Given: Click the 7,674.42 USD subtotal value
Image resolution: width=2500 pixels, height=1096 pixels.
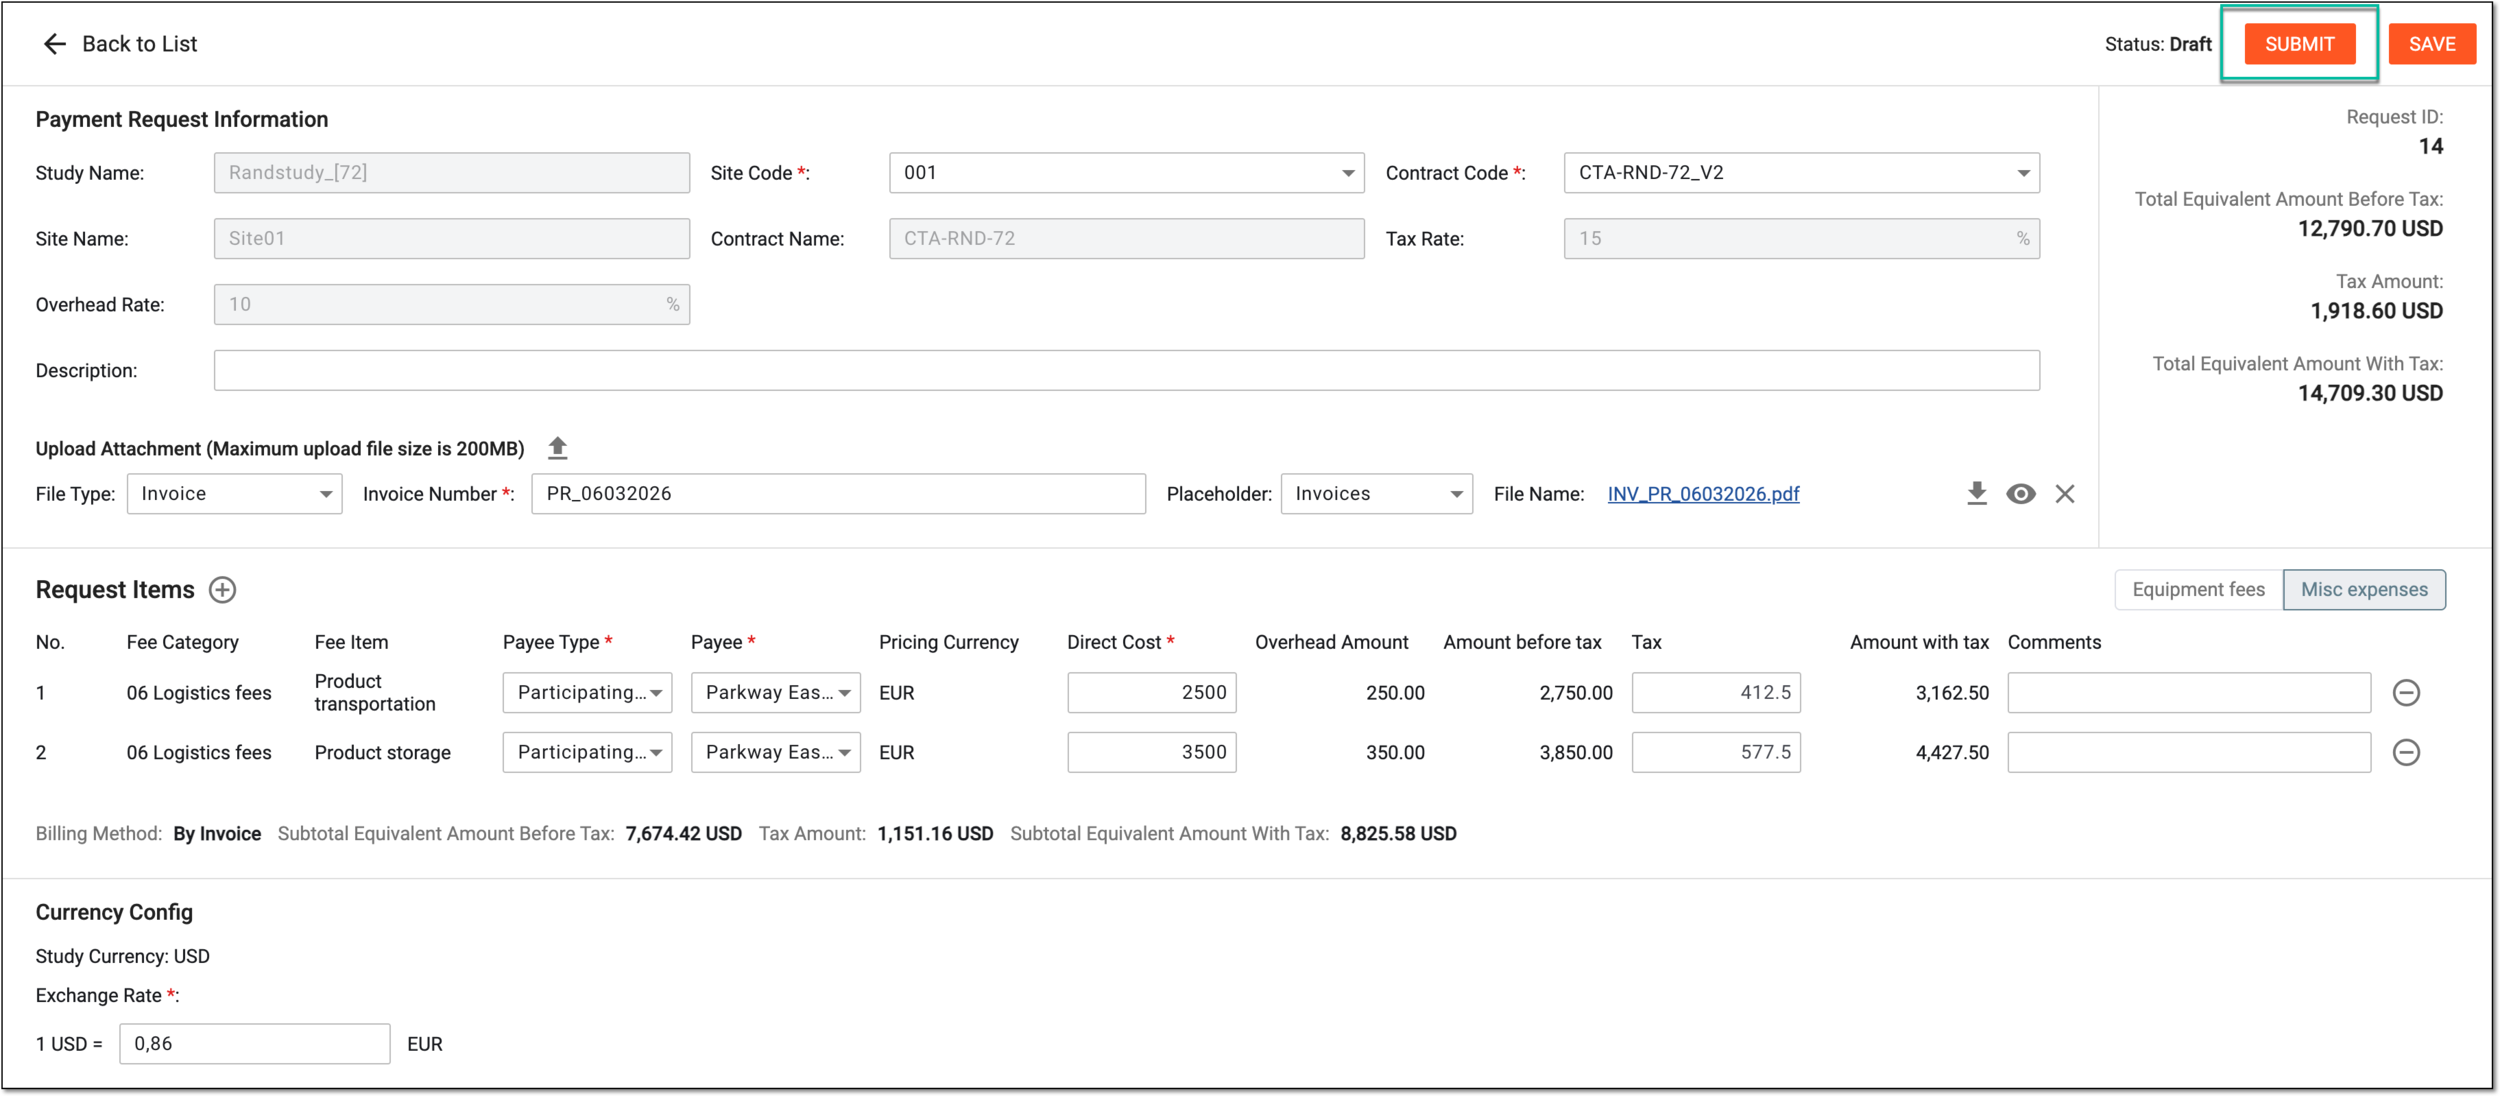Looking at the screenshot, I should (x=684, y=834).
